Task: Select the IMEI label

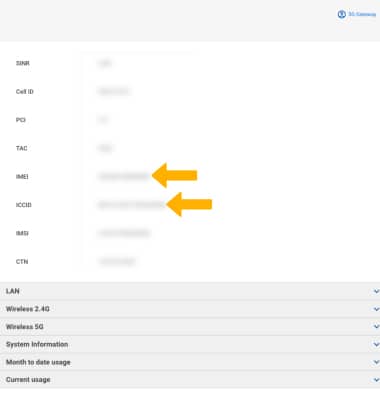Action: pos(22,176)
